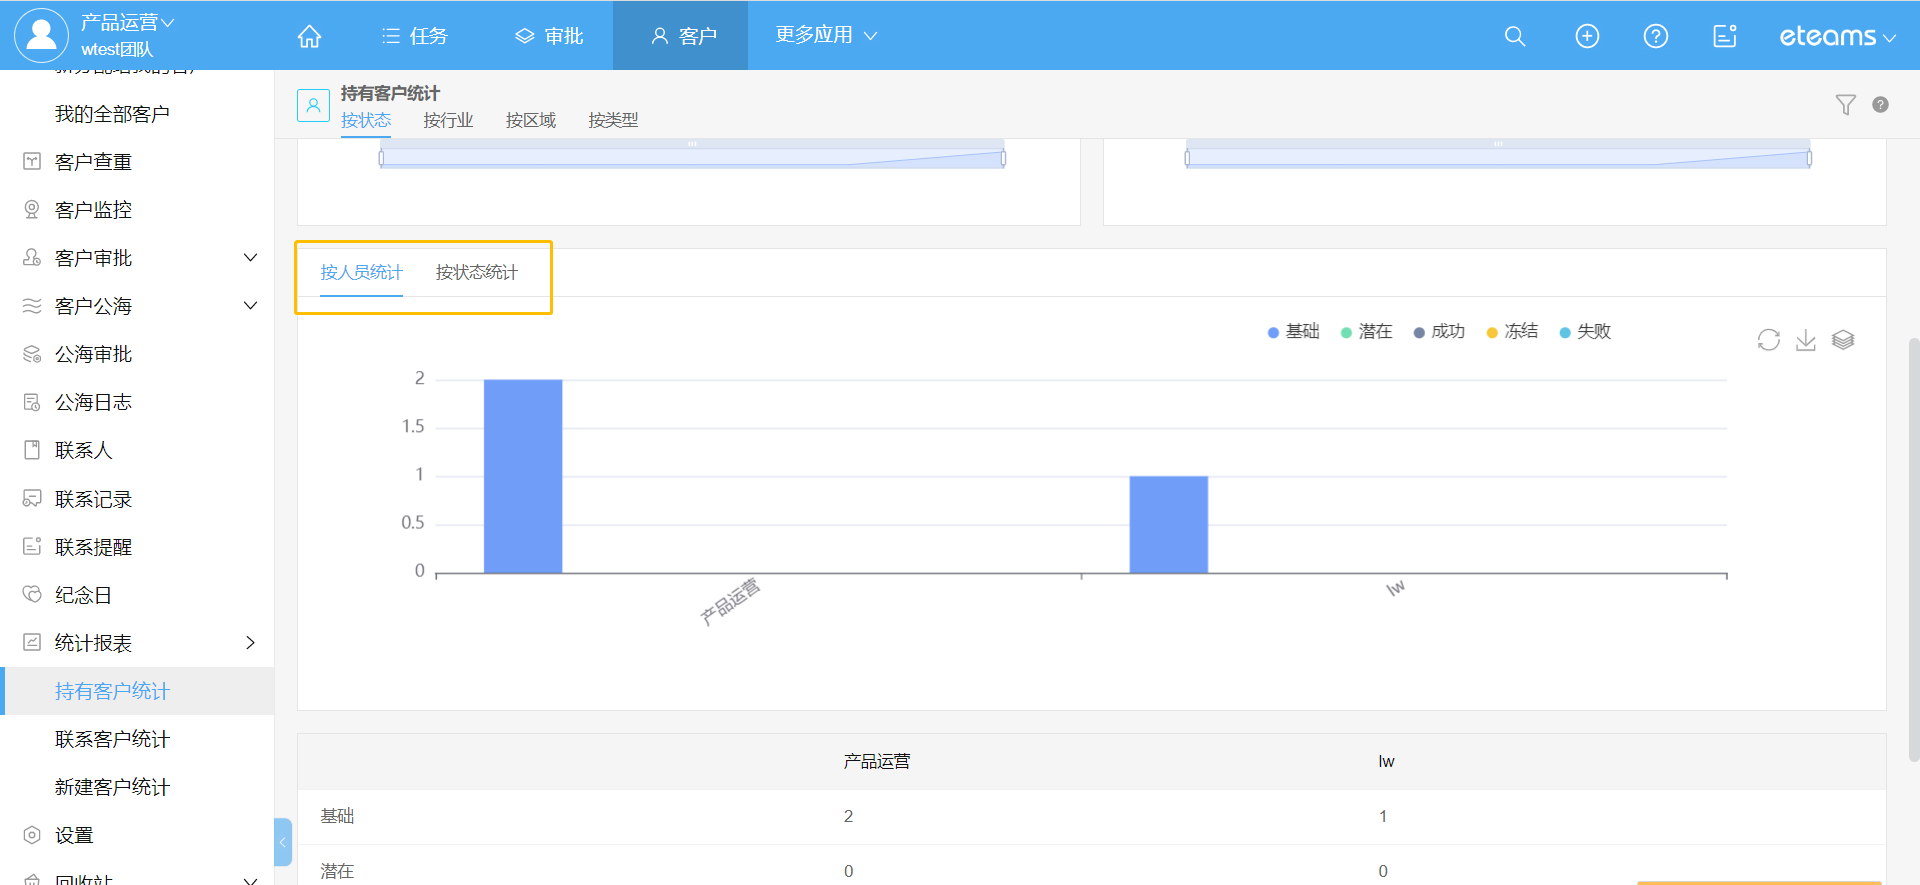
Task: Click the left chart zoom slider bar
Action: pyautogui.click(x=691, y=158)
